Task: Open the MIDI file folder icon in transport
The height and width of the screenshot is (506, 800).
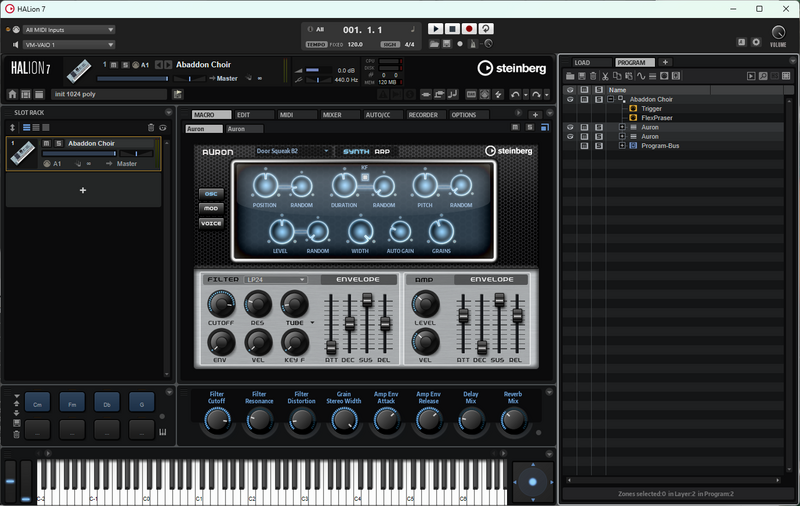Action: click(434, 44)
